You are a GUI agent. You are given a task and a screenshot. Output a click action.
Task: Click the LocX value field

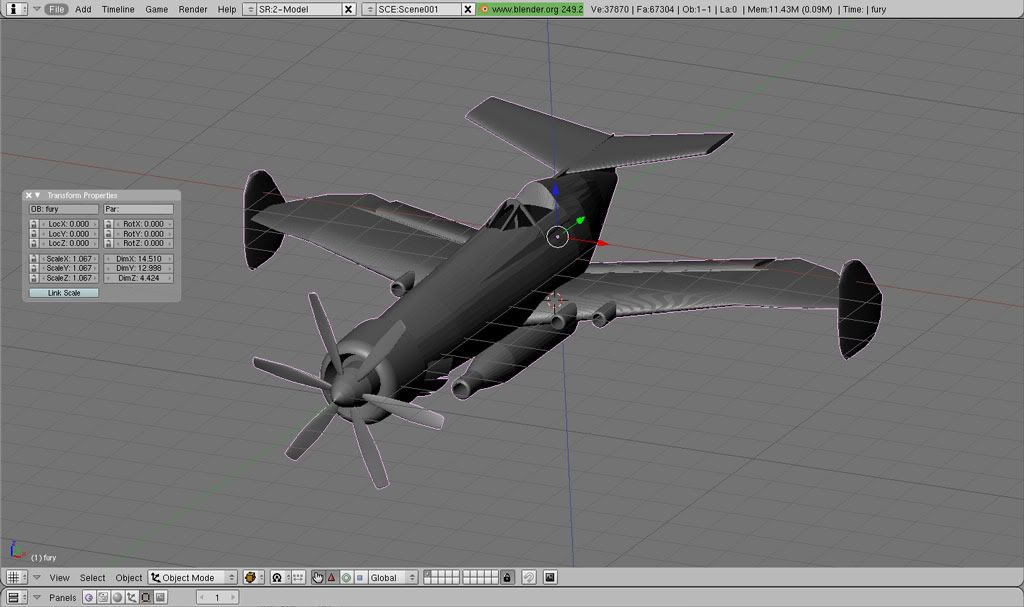coord(69,224)
